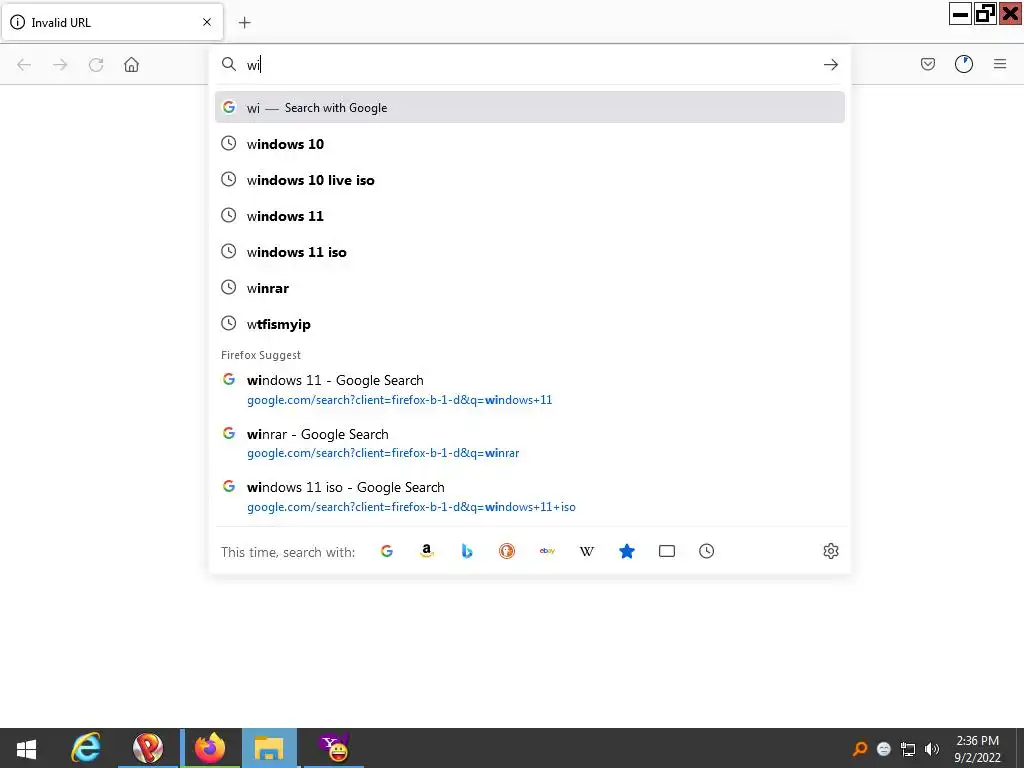
Task: Select 'wtfismyip' history suggestion
Action: pos(530,323)
